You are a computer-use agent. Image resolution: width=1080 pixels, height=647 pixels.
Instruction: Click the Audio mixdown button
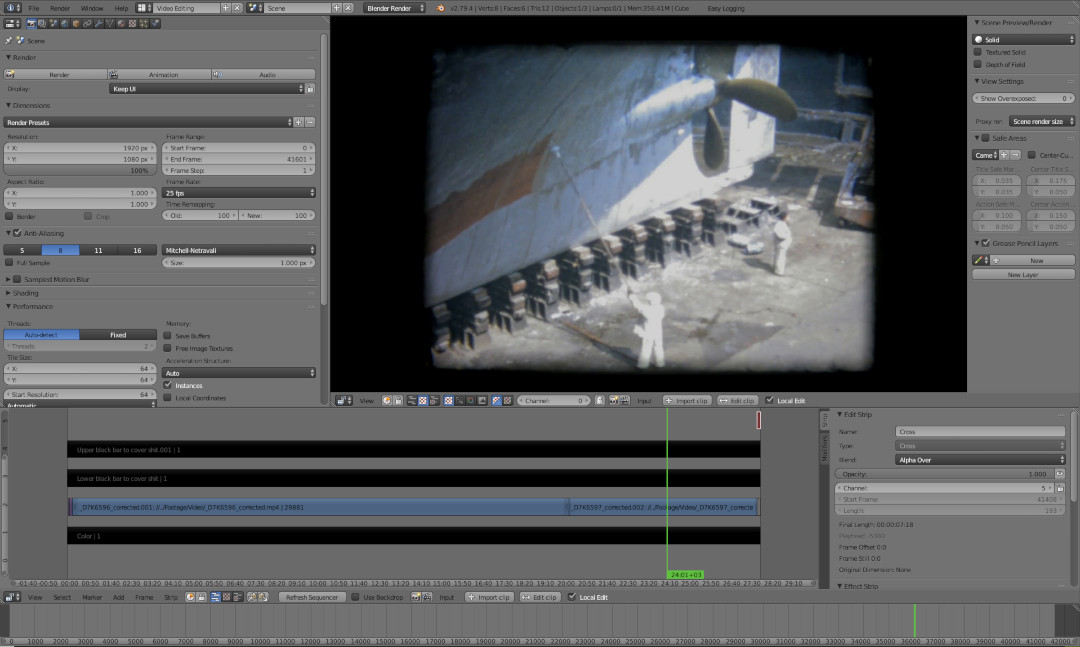pyautogui.click(x=264, y=74)
